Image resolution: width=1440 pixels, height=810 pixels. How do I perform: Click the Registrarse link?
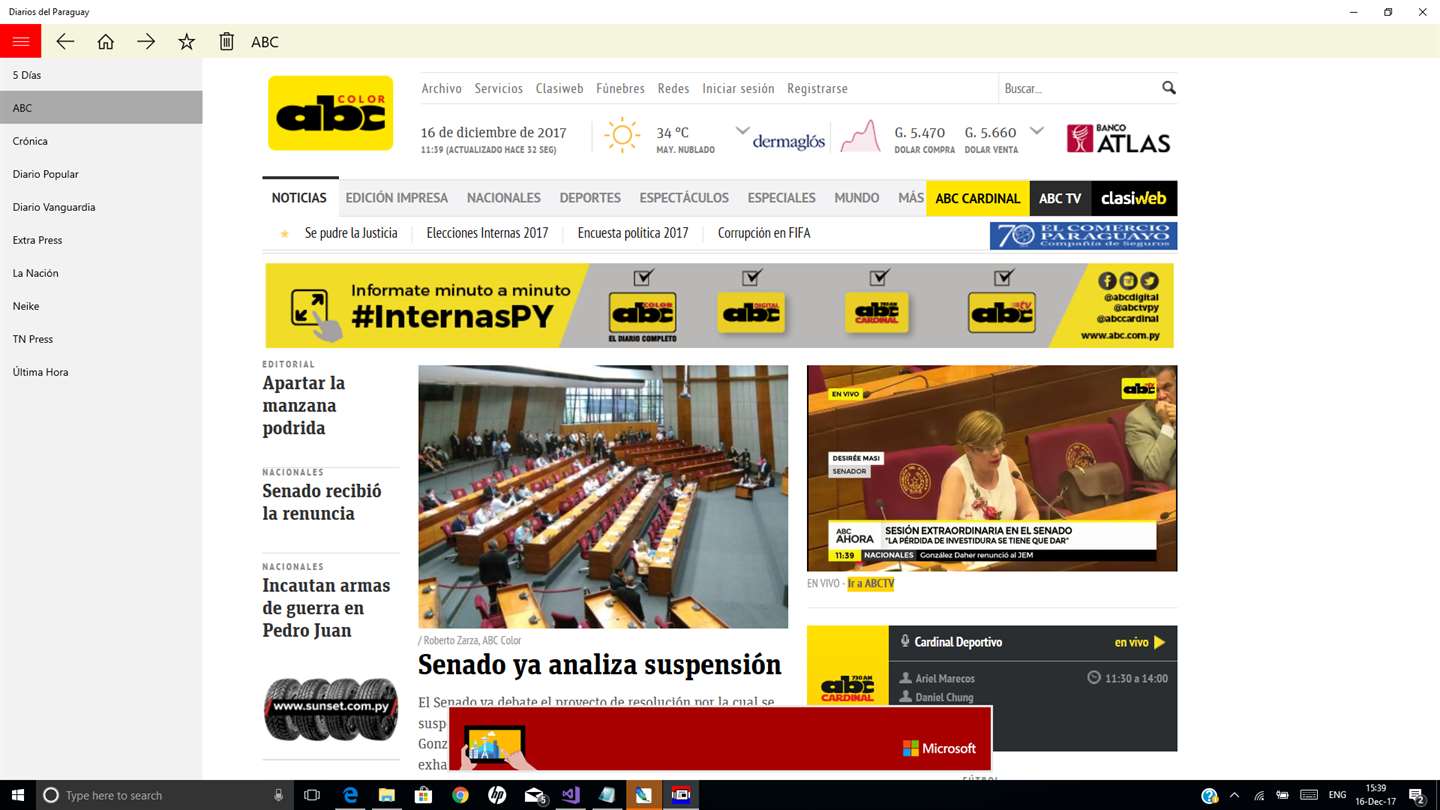click(x=817, y=88)
